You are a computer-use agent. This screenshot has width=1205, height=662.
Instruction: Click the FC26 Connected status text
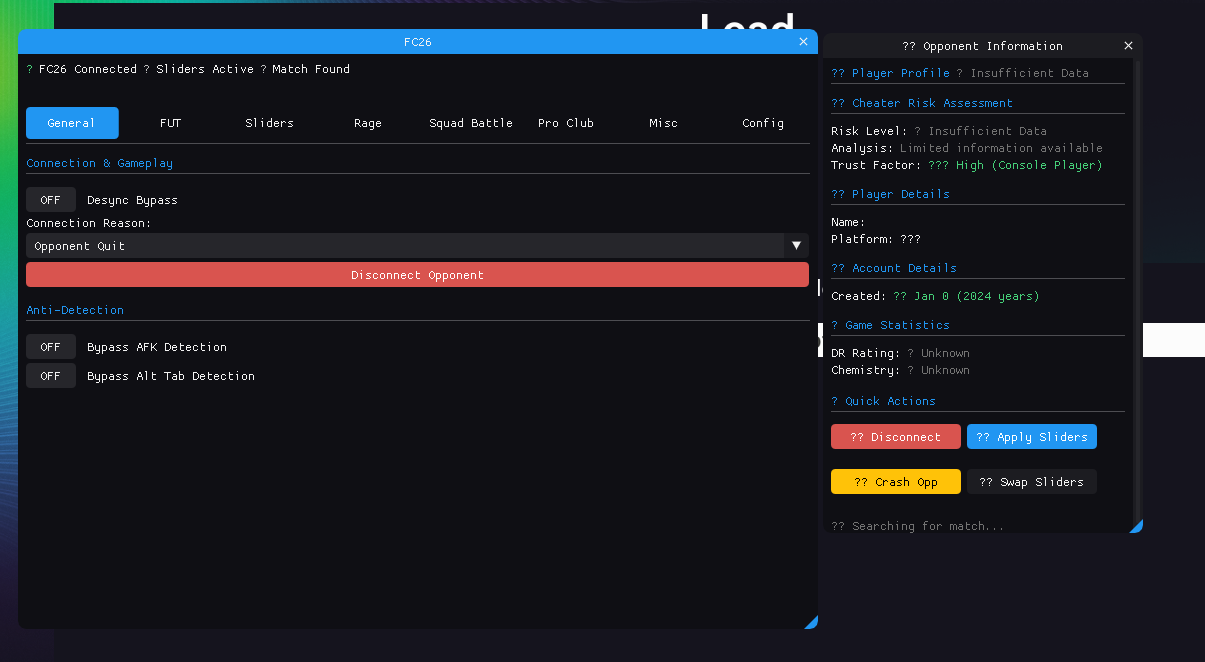[88, 69]
